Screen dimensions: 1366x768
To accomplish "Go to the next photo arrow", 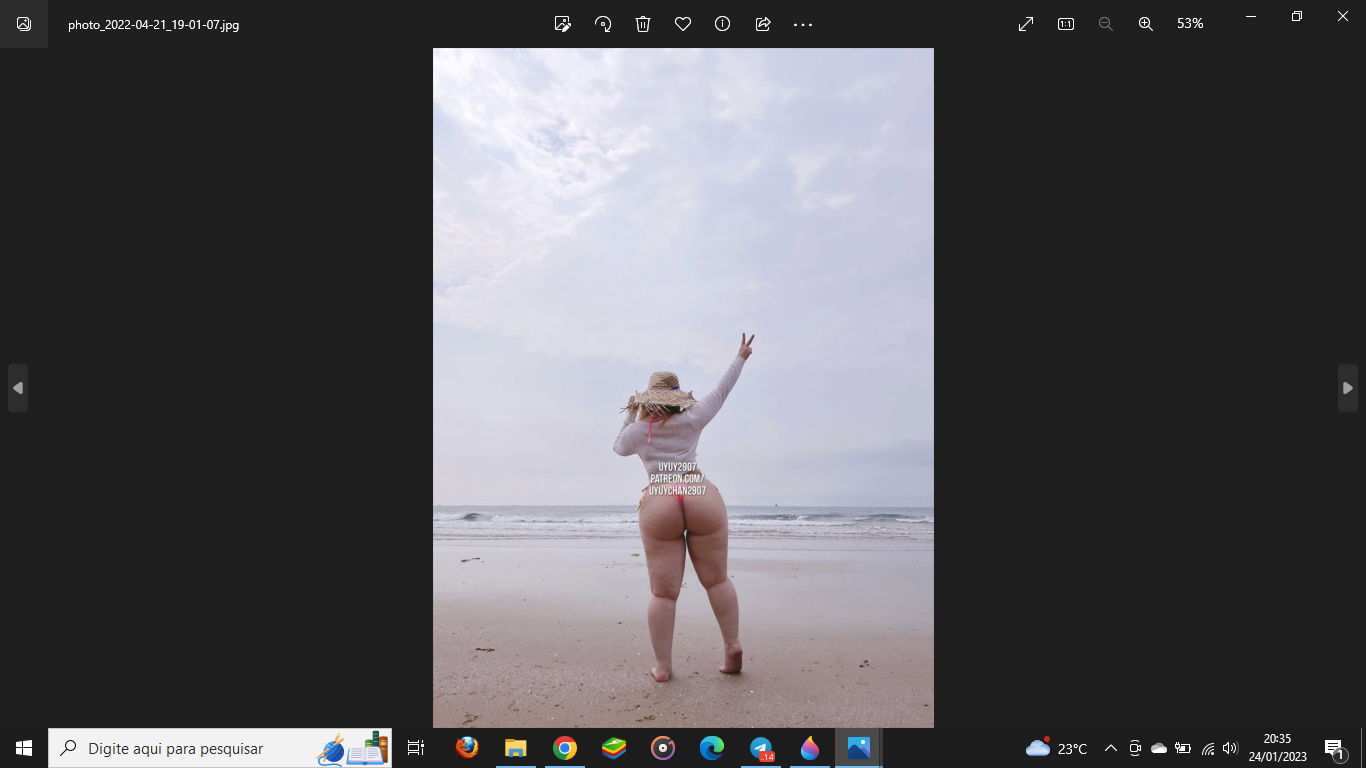I will [x=1348, y=388].
